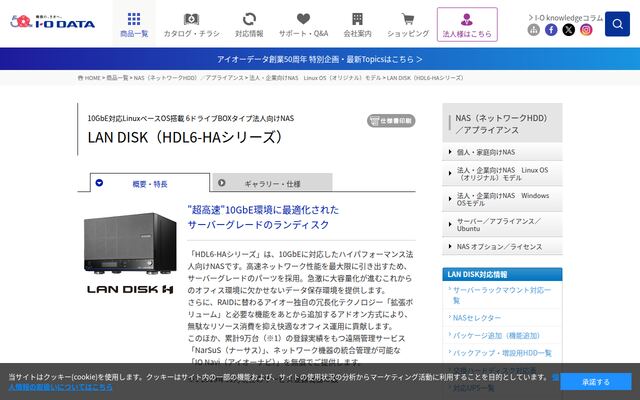
Task: Click the gray round social icon
Action: pyautogui.click(x=533, y=29)
